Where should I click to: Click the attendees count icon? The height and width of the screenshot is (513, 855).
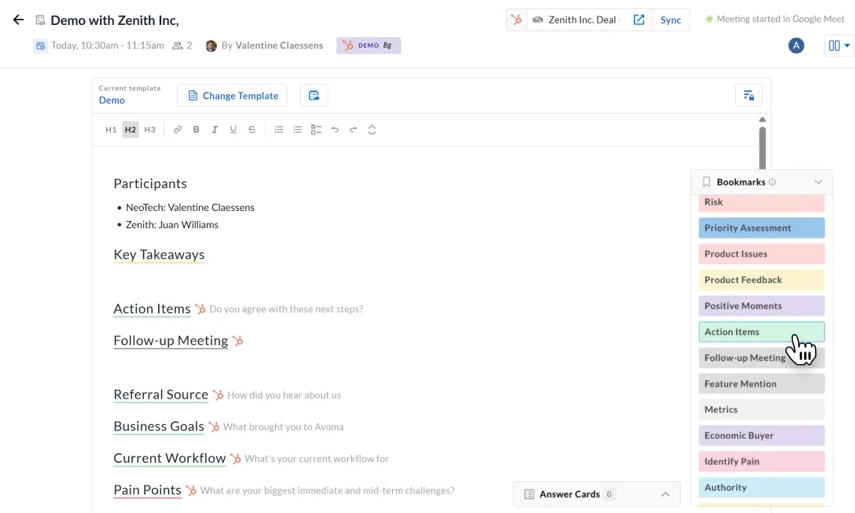coord(177,46)
